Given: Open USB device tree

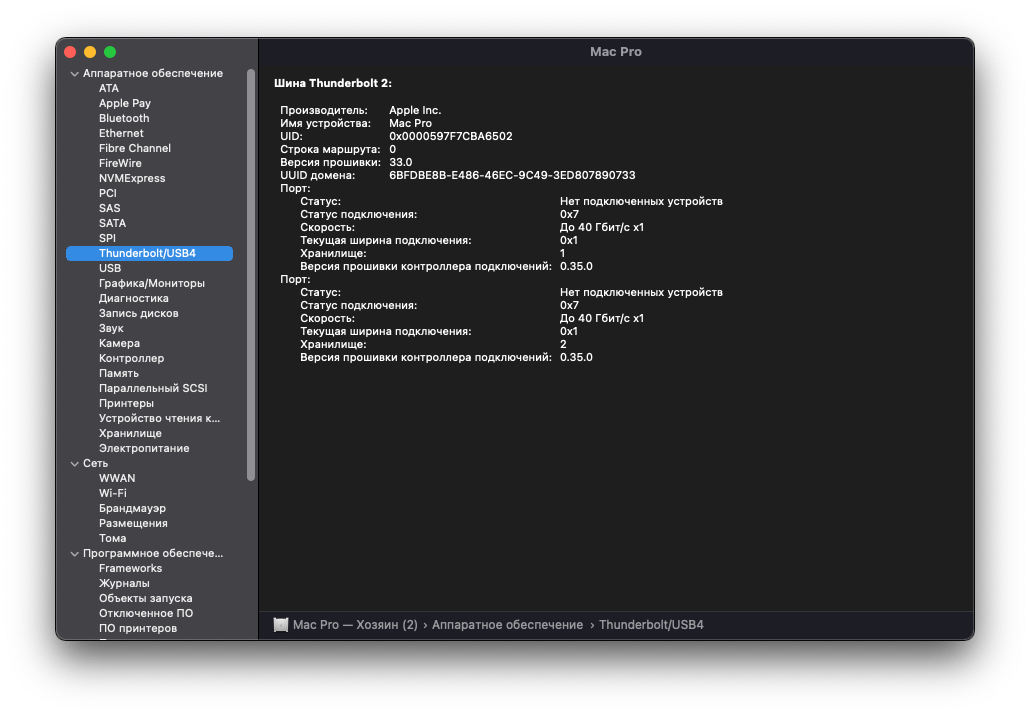Looking at the screenshot, I should pyautogui.click(x=110, y=268).
